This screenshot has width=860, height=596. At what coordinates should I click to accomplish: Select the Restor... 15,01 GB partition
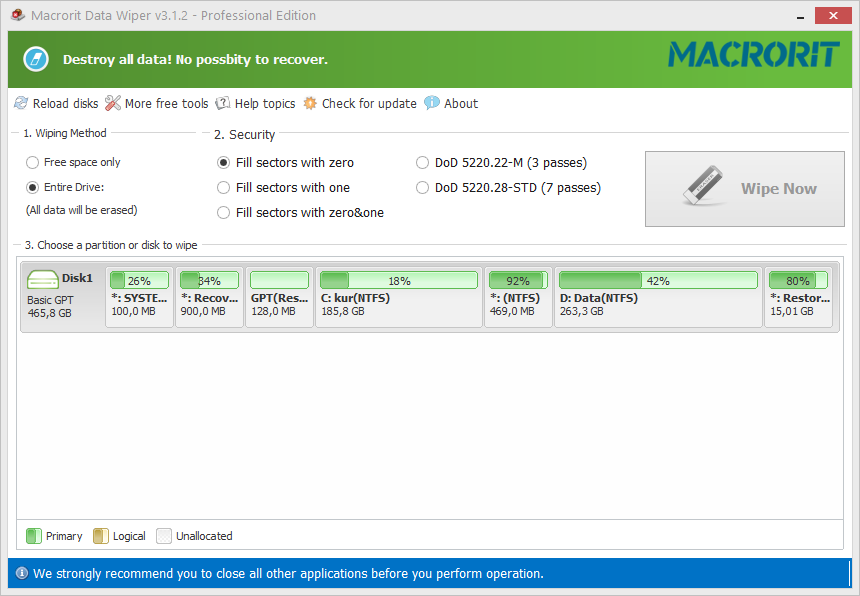click(799, 297)
